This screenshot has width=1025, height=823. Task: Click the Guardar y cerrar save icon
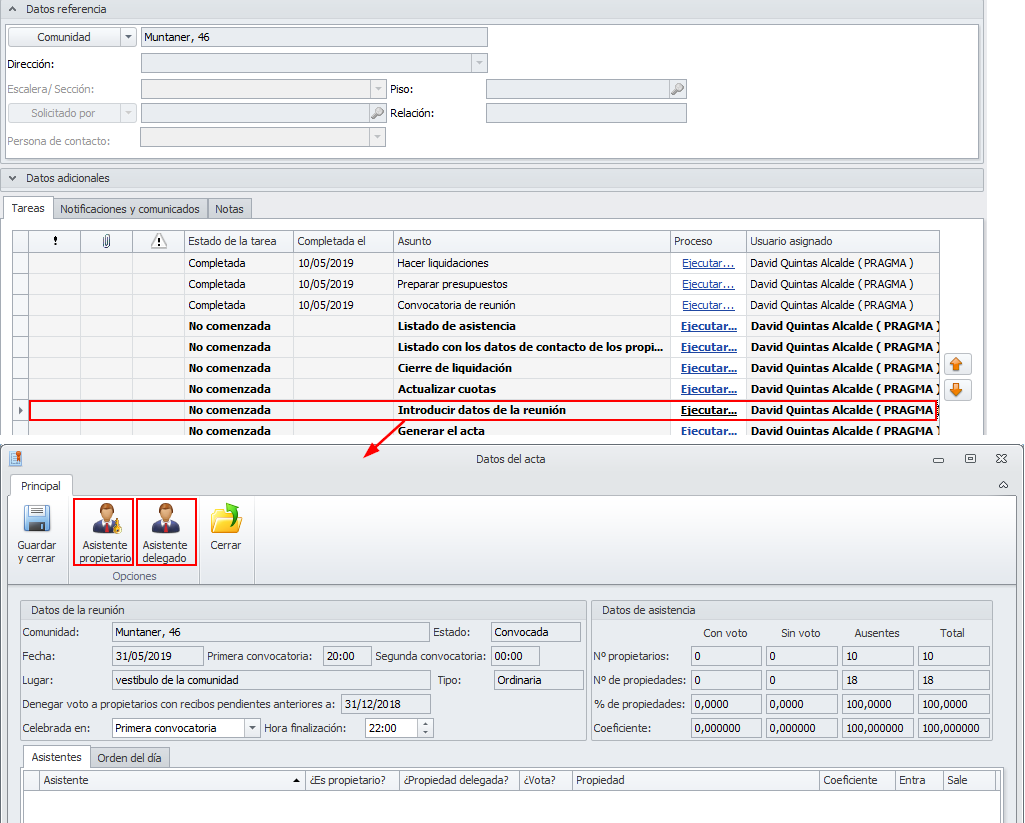37,520
